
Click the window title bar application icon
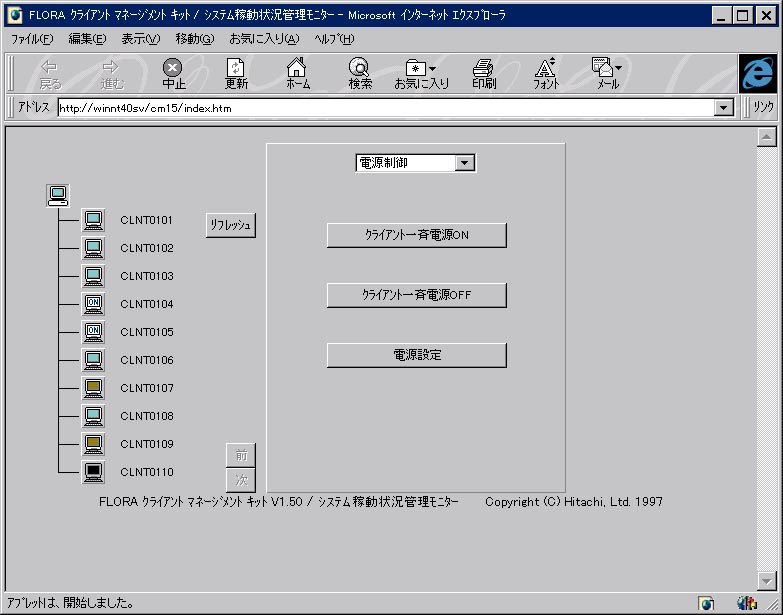pos(15,15)
